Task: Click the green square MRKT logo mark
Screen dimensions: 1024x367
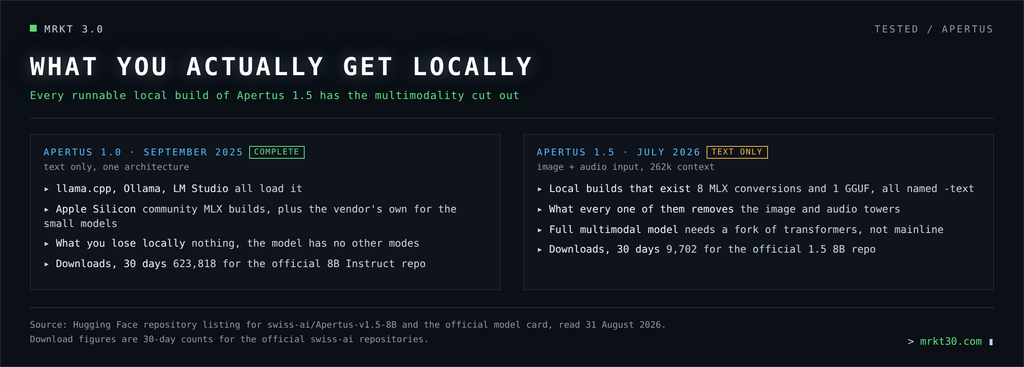Action: [x=33, y=29]
